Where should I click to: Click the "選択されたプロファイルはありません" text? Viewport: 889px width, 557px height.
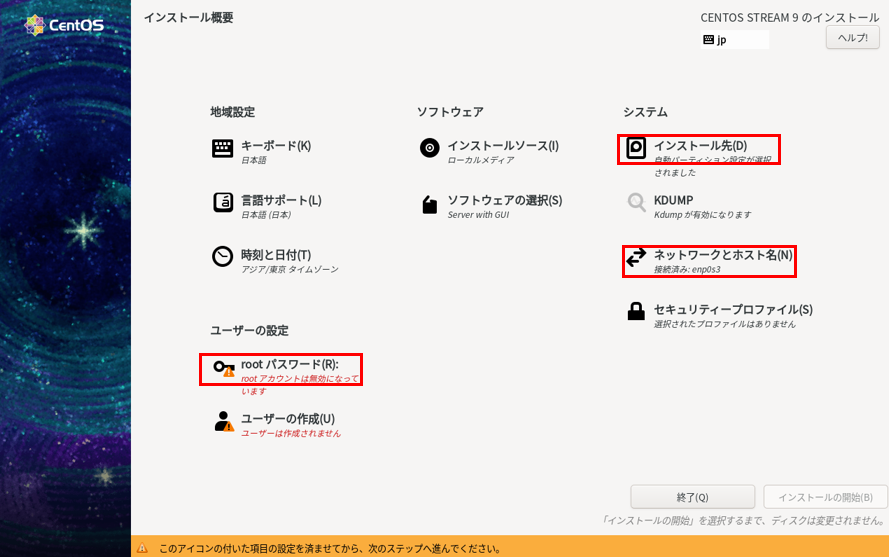coord(725,324)
